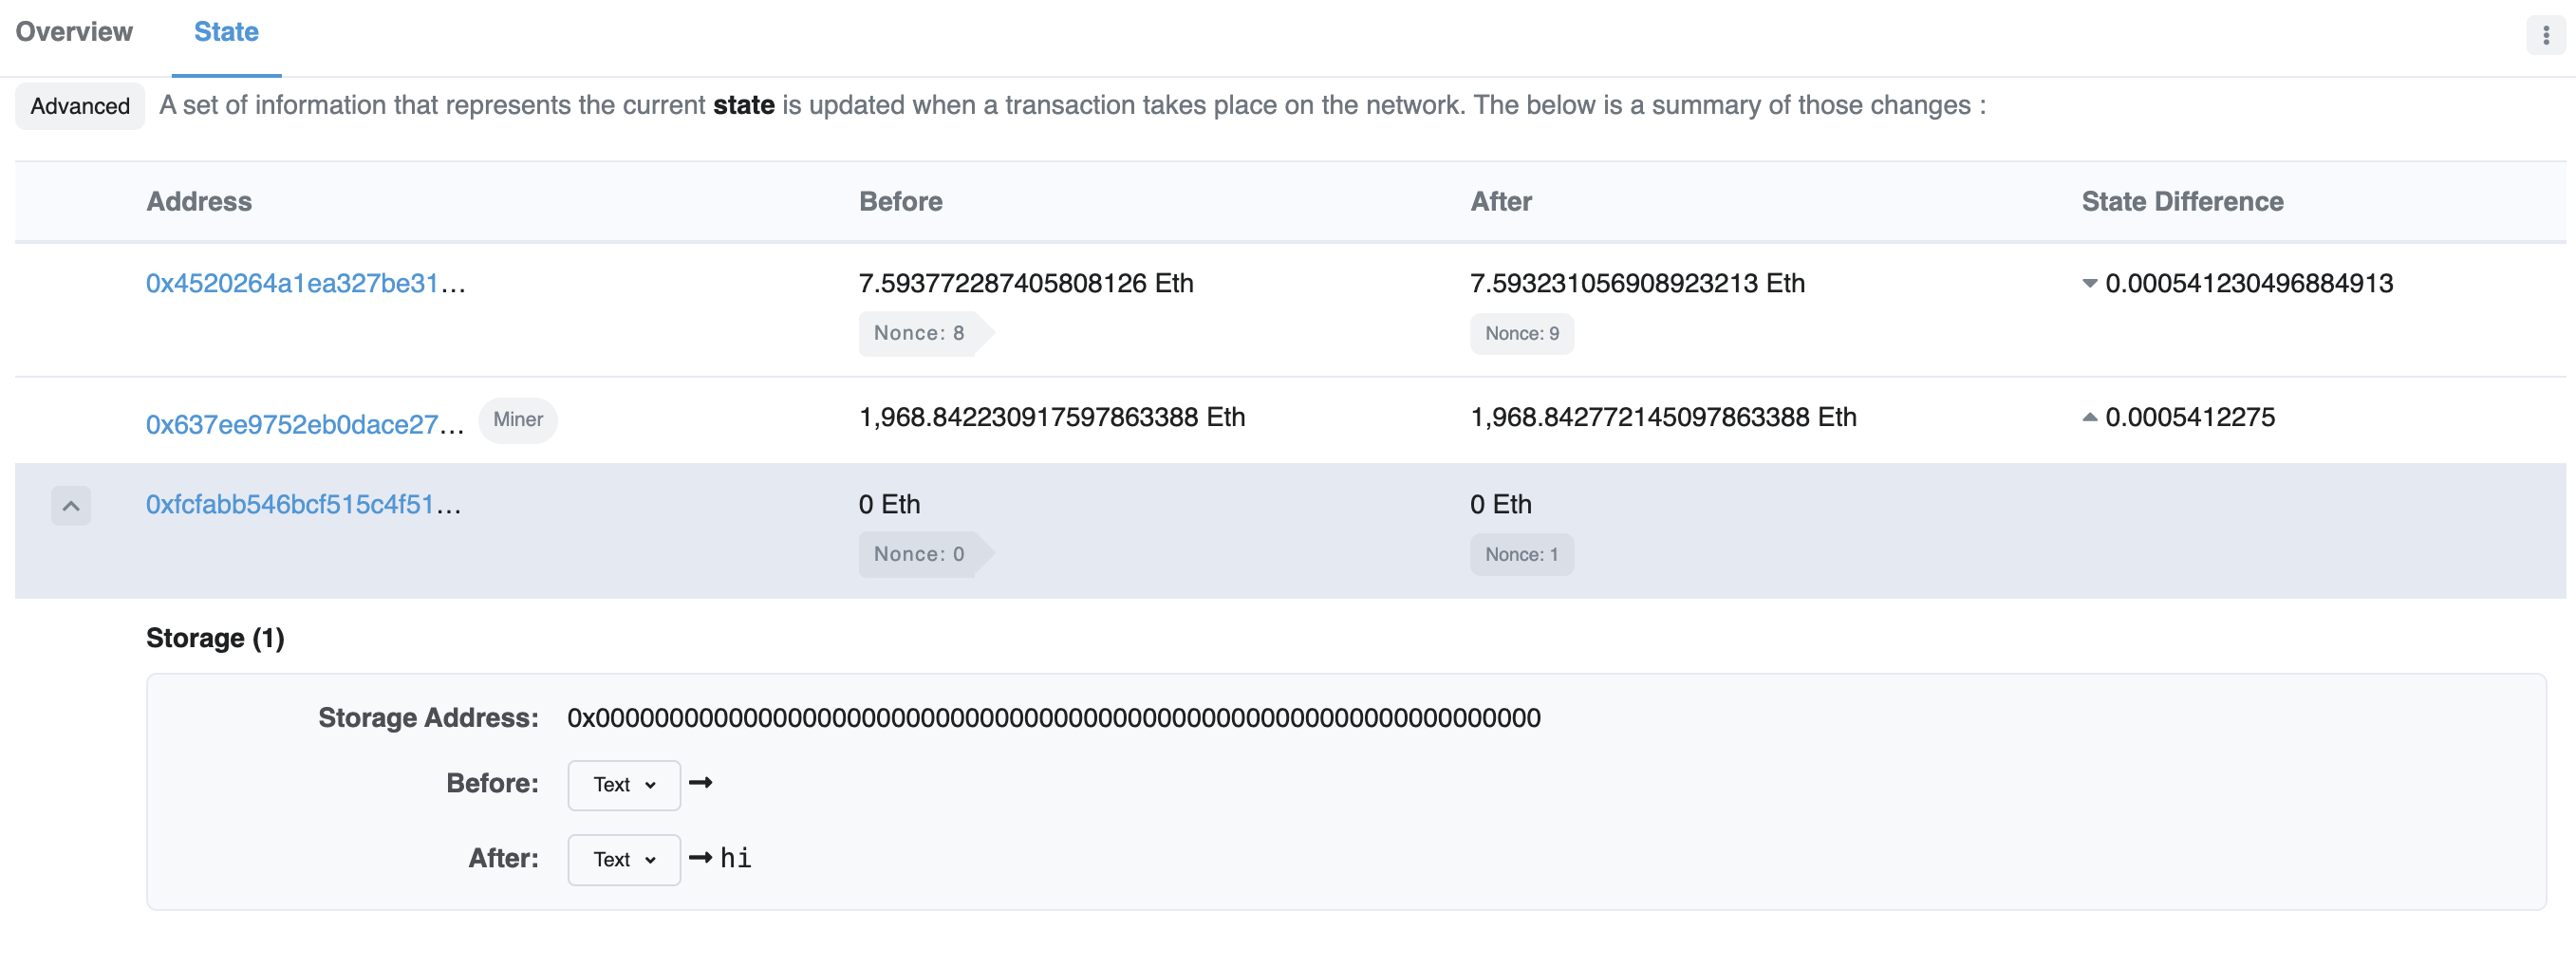Open the three-dot options menu
The height and width of the screenshot is (966, 2576).
coord(2545,36)
